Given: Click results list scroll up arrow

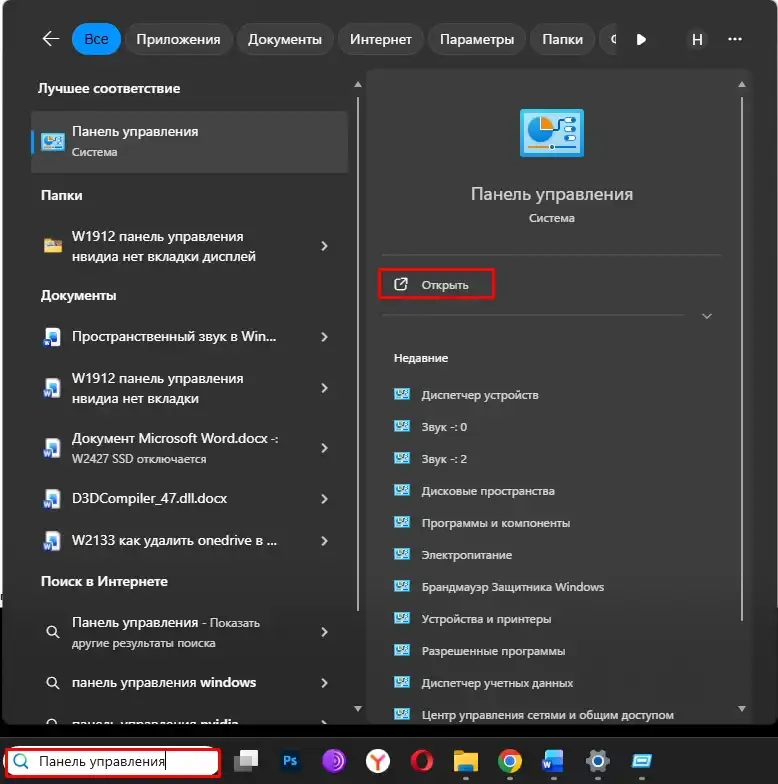Looking at the screenshot, I should pyautogui.click(x=358, y=84).
